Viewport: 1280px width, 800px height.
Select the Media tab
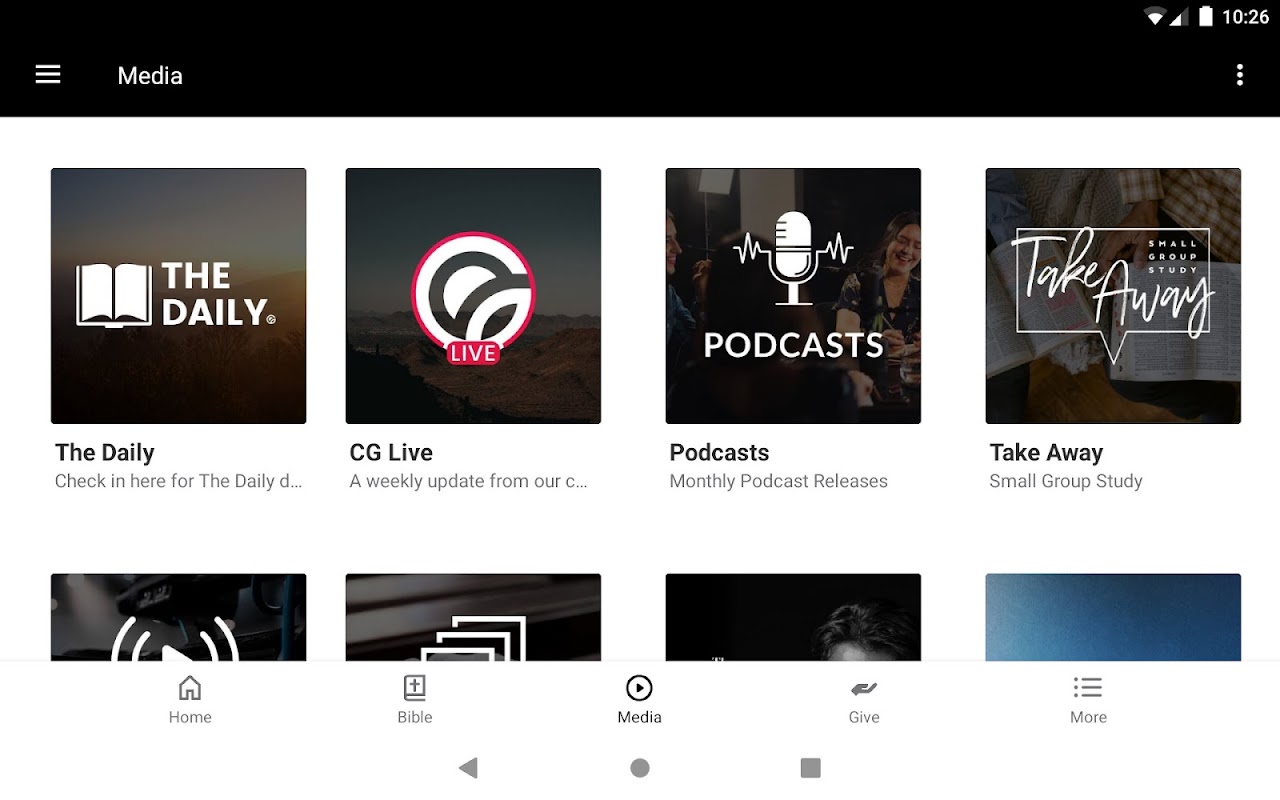click(639, 700)
